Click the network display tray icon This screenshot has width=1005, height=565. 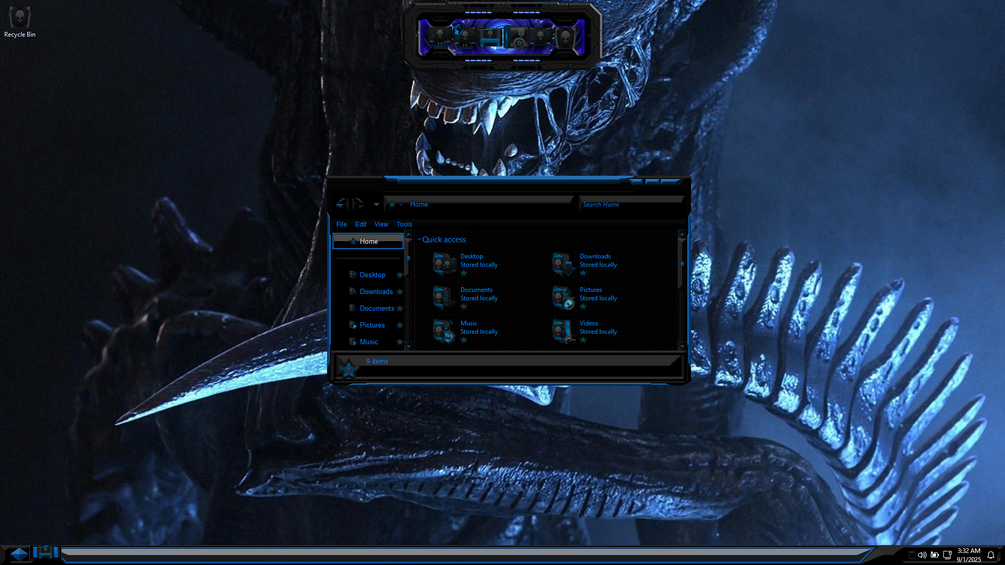[x=947, y=555]
